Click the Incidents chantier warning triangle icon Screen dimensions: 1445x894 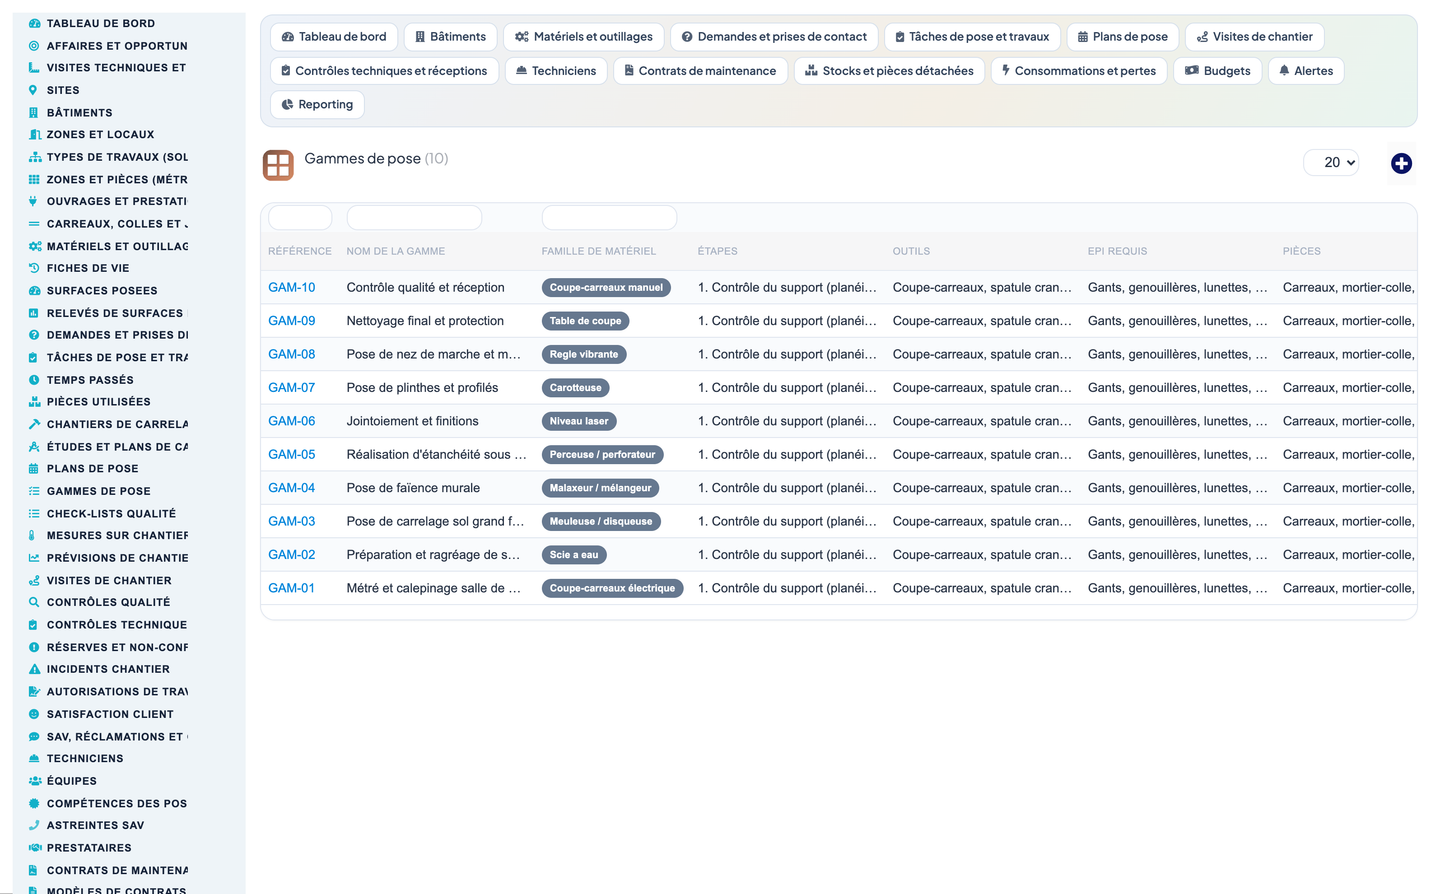34,669
